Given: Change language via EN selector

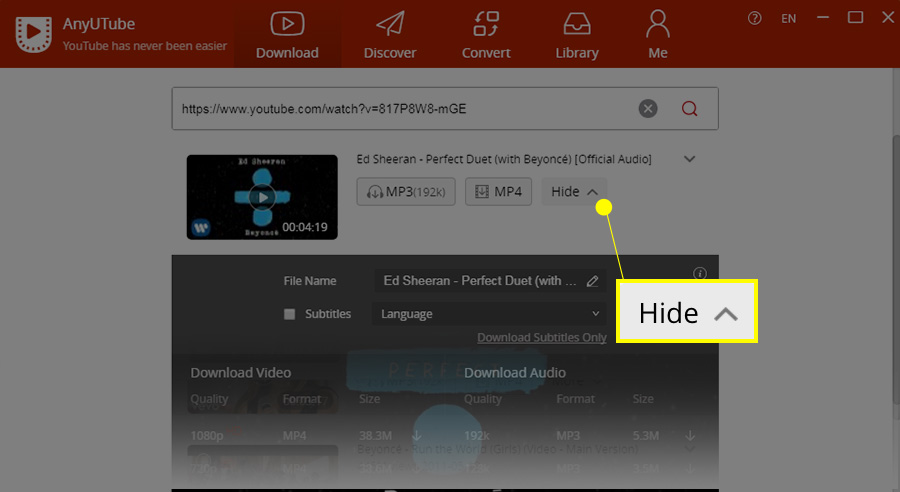Looking at the screenshot, I should 789,19.
